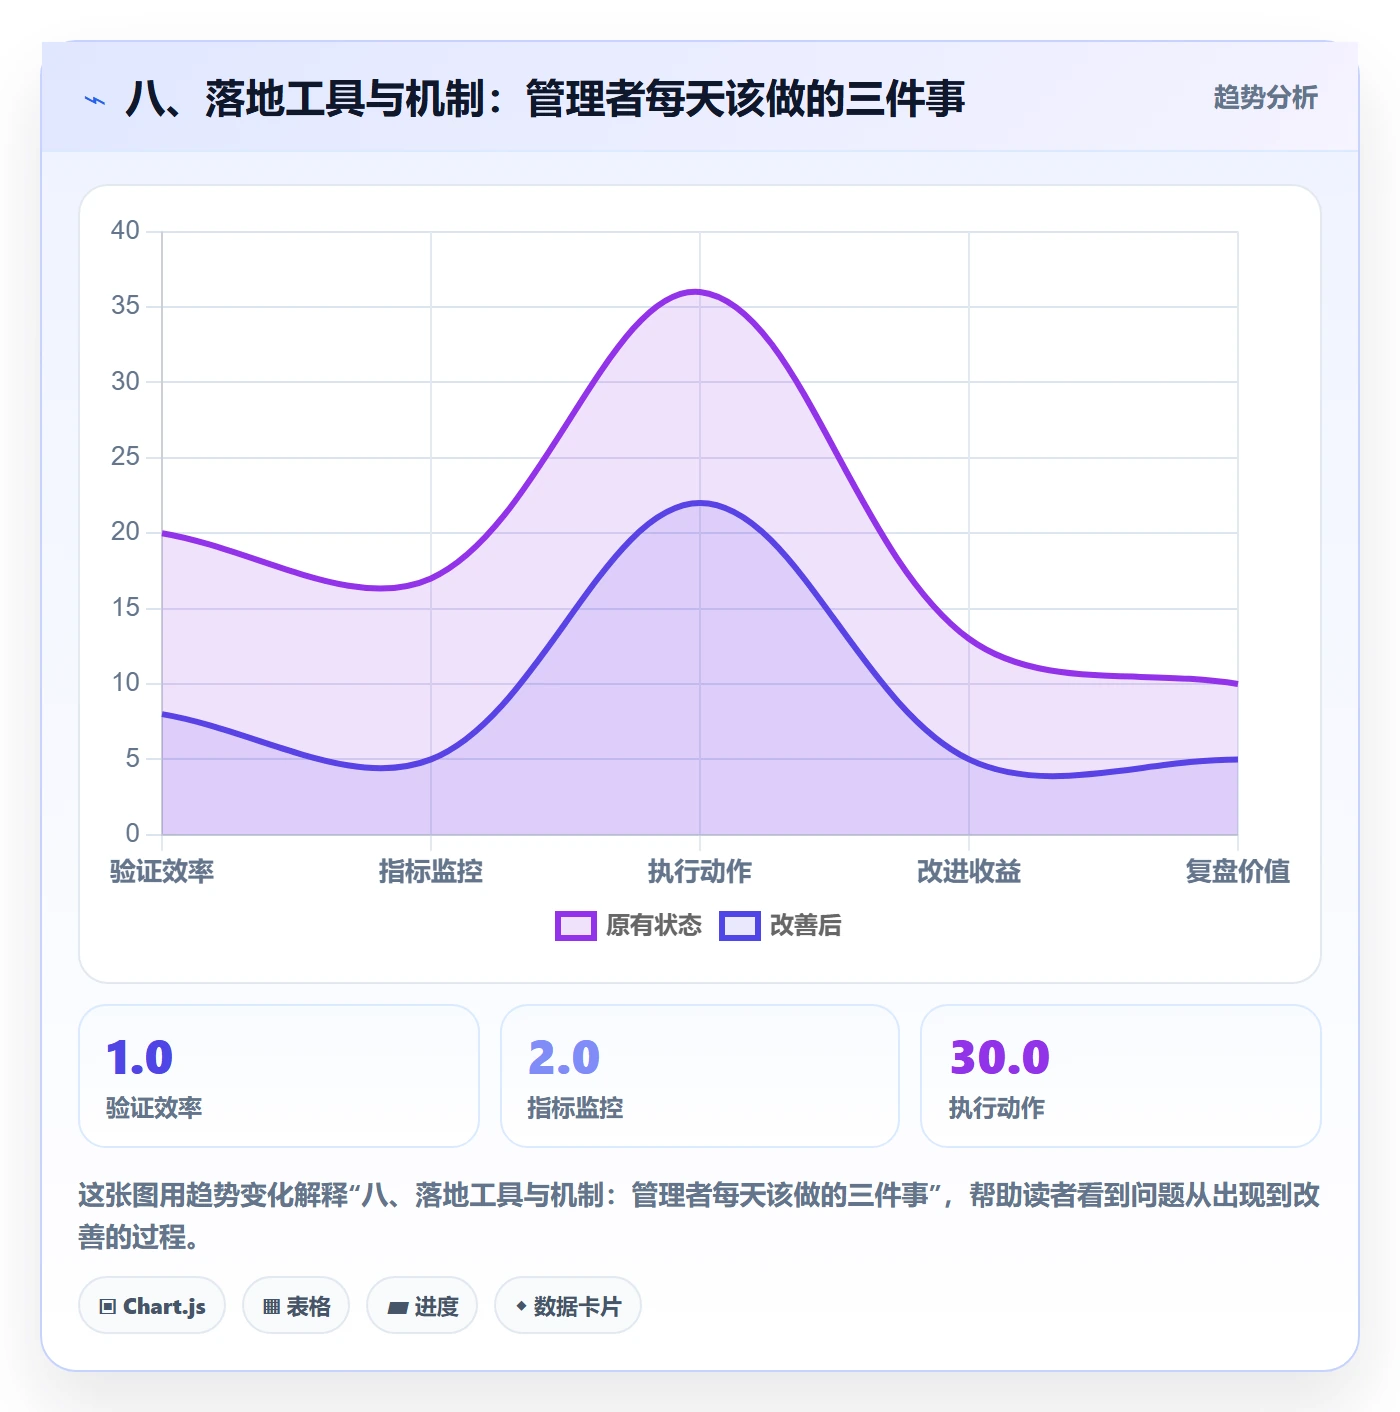Click the 改进收益 x-axis label

[969, 871]
